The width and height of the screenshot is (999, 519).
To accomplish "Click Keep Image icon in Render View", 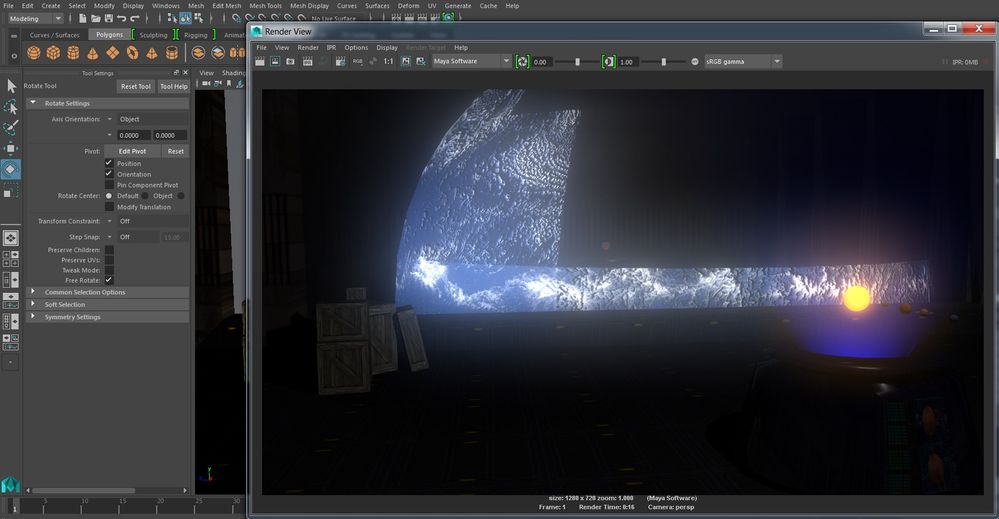I will click(x=405, y=61).
